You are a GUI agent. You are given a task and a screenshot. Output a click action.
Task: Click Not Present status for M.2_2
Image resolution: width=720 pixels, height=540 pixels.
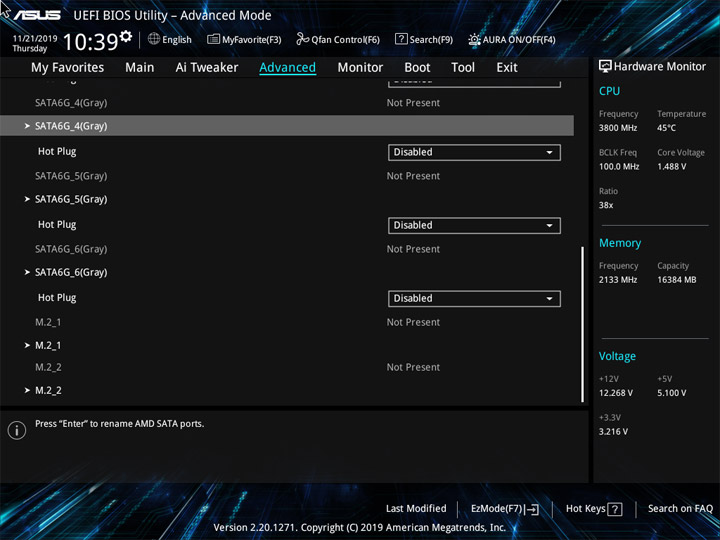[413, 367]
